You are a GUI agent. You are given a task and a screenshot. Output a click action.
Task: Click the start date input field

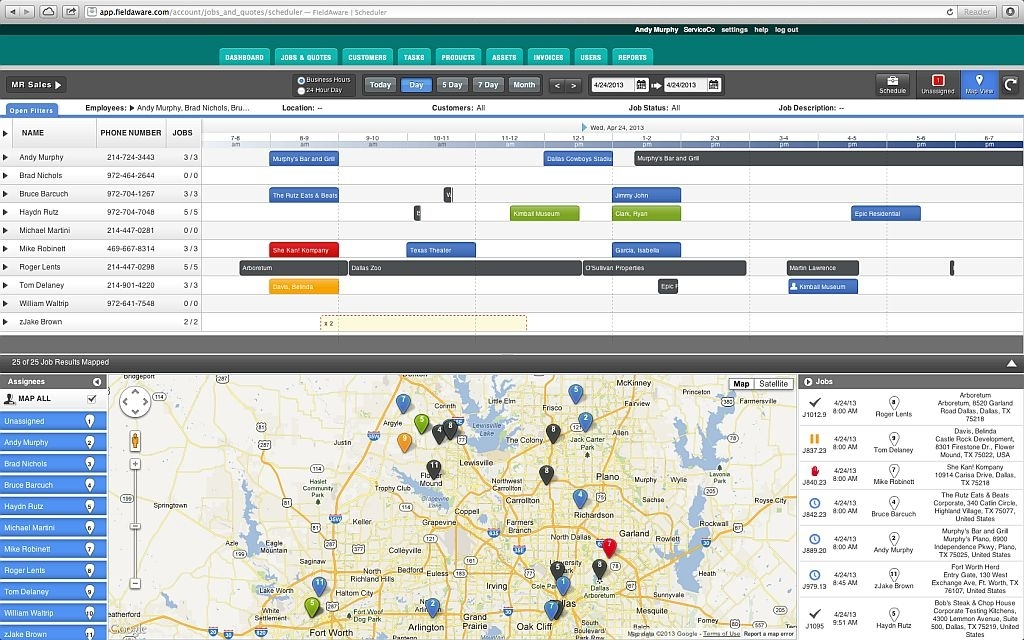611,85
